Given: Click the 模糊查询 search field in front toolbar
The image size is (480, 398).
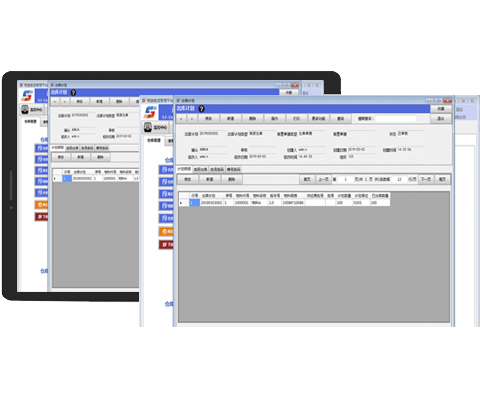Looking at the screenshot, I should [x=396, y=119].
